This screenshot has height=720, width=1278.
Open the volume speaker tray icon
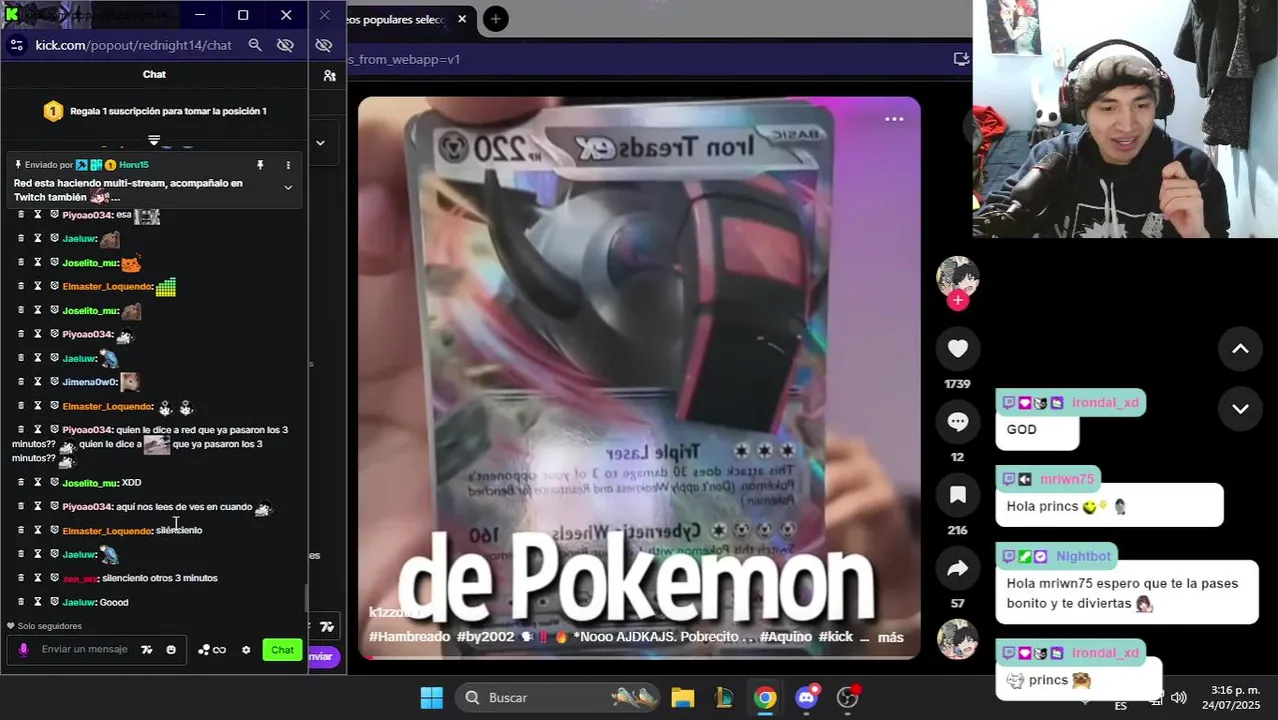click(x=1178, y=698)
